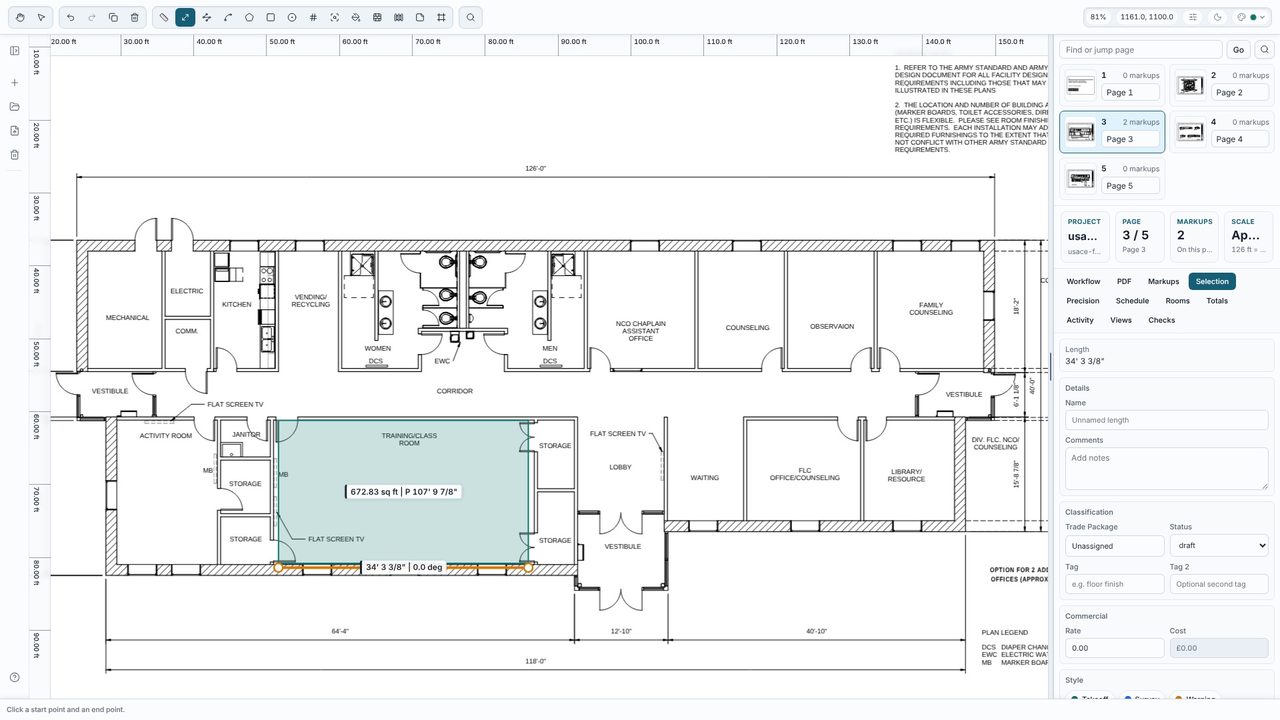Show the Activity tab
Viewport: 1280px width, 720px height.
click(1080, 320)
